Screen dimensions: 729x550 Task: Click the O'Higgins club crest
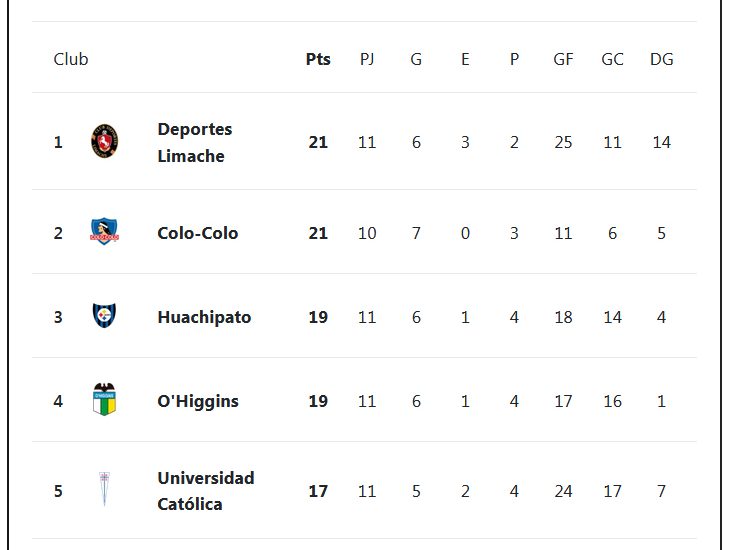point(104,401)
